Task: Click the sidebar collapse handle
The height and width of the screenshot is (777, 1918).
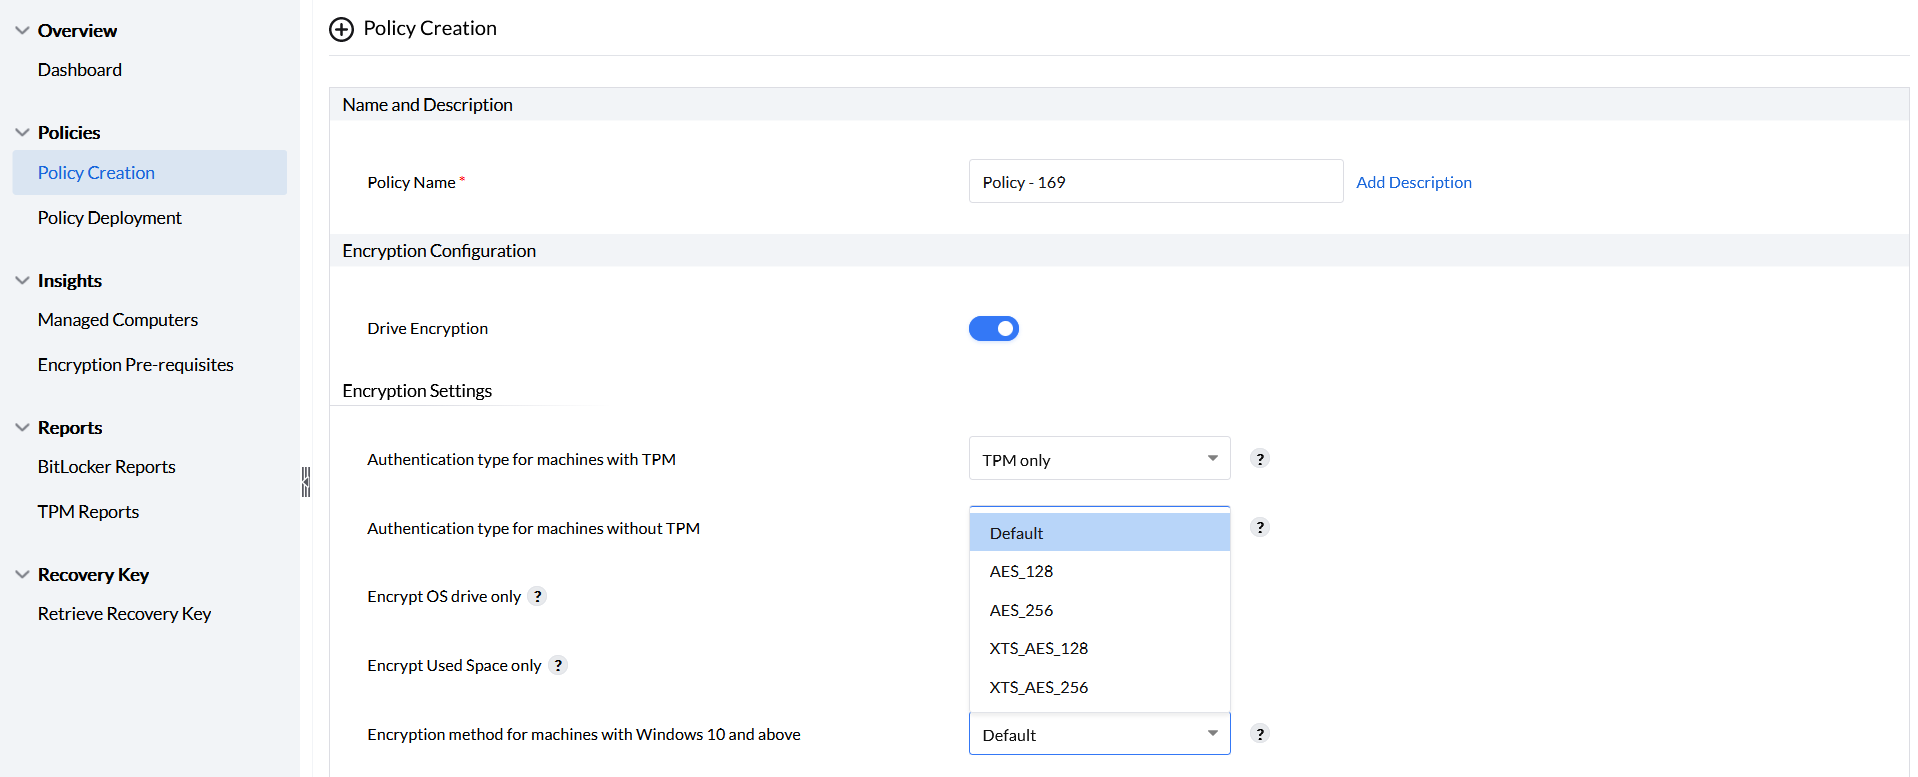Action: pyautogui.click(x=306, y=482)
